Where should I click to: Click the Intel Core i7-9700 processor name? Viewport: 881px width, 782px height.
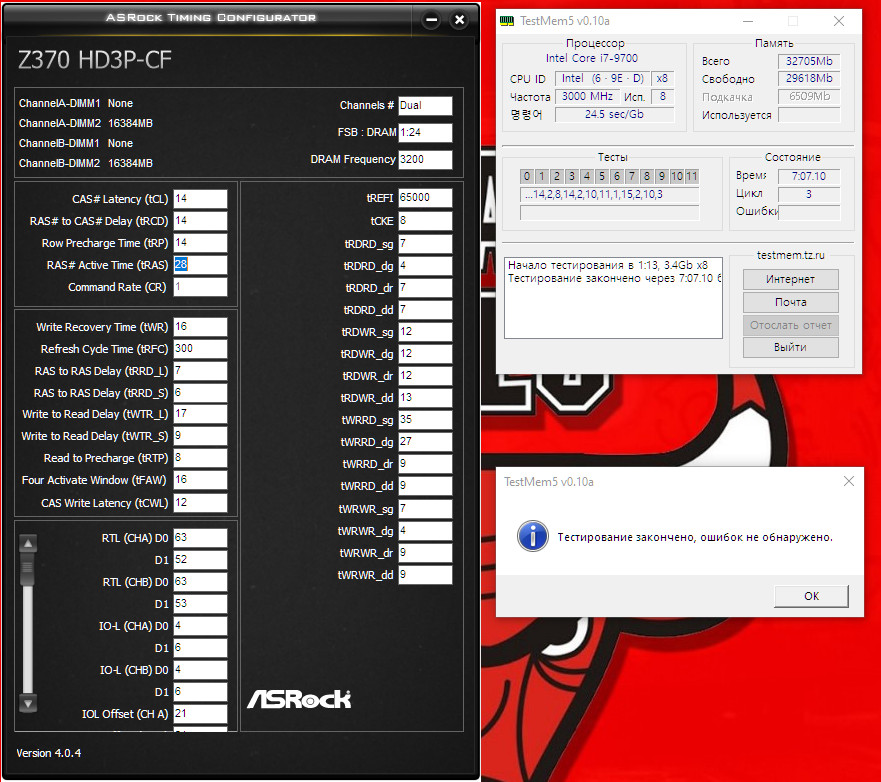592,58
